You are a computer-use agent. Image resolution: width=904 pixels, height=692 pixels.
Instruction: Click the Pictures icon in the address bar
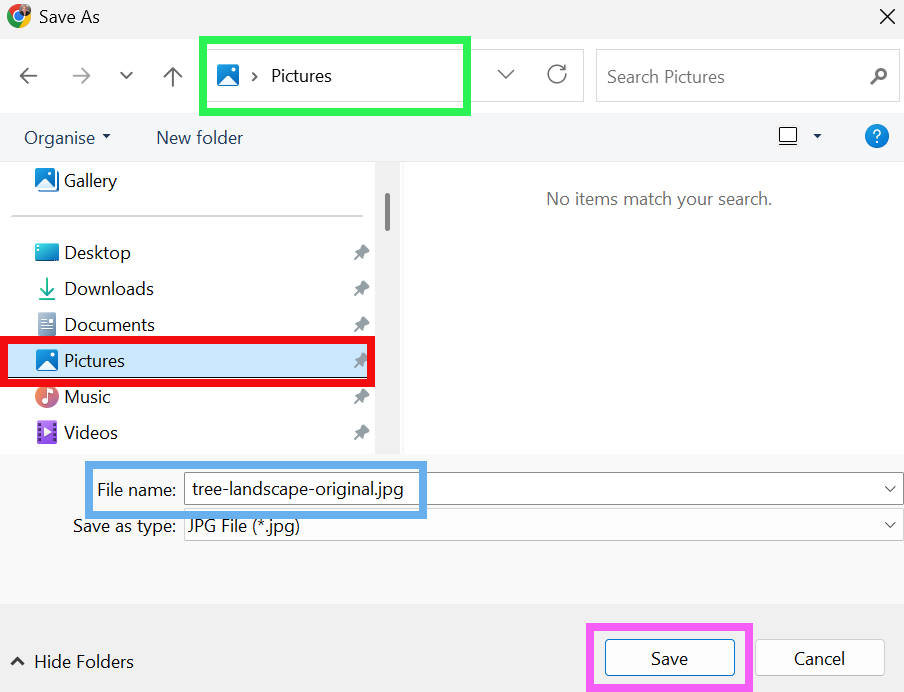click(x=228, y=76)
